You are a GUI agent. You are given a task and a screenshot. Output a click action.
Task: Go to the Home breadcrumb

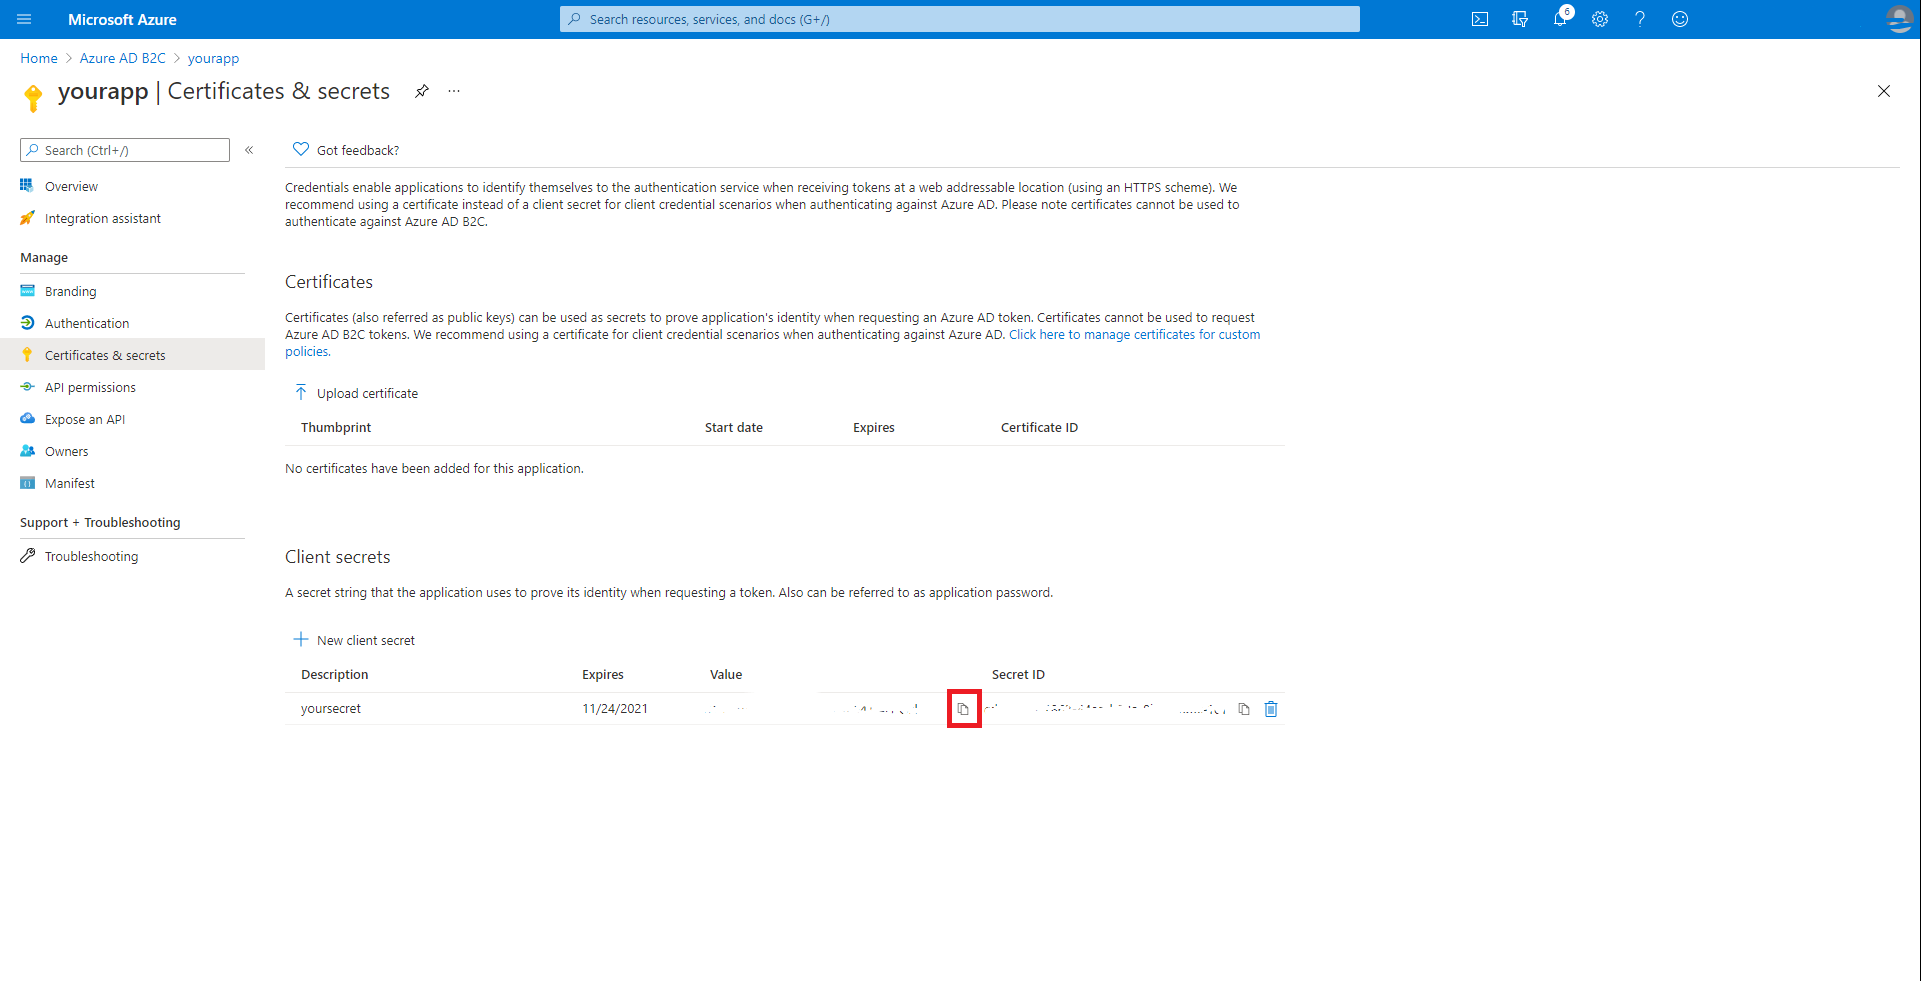[x=39, y=58]
